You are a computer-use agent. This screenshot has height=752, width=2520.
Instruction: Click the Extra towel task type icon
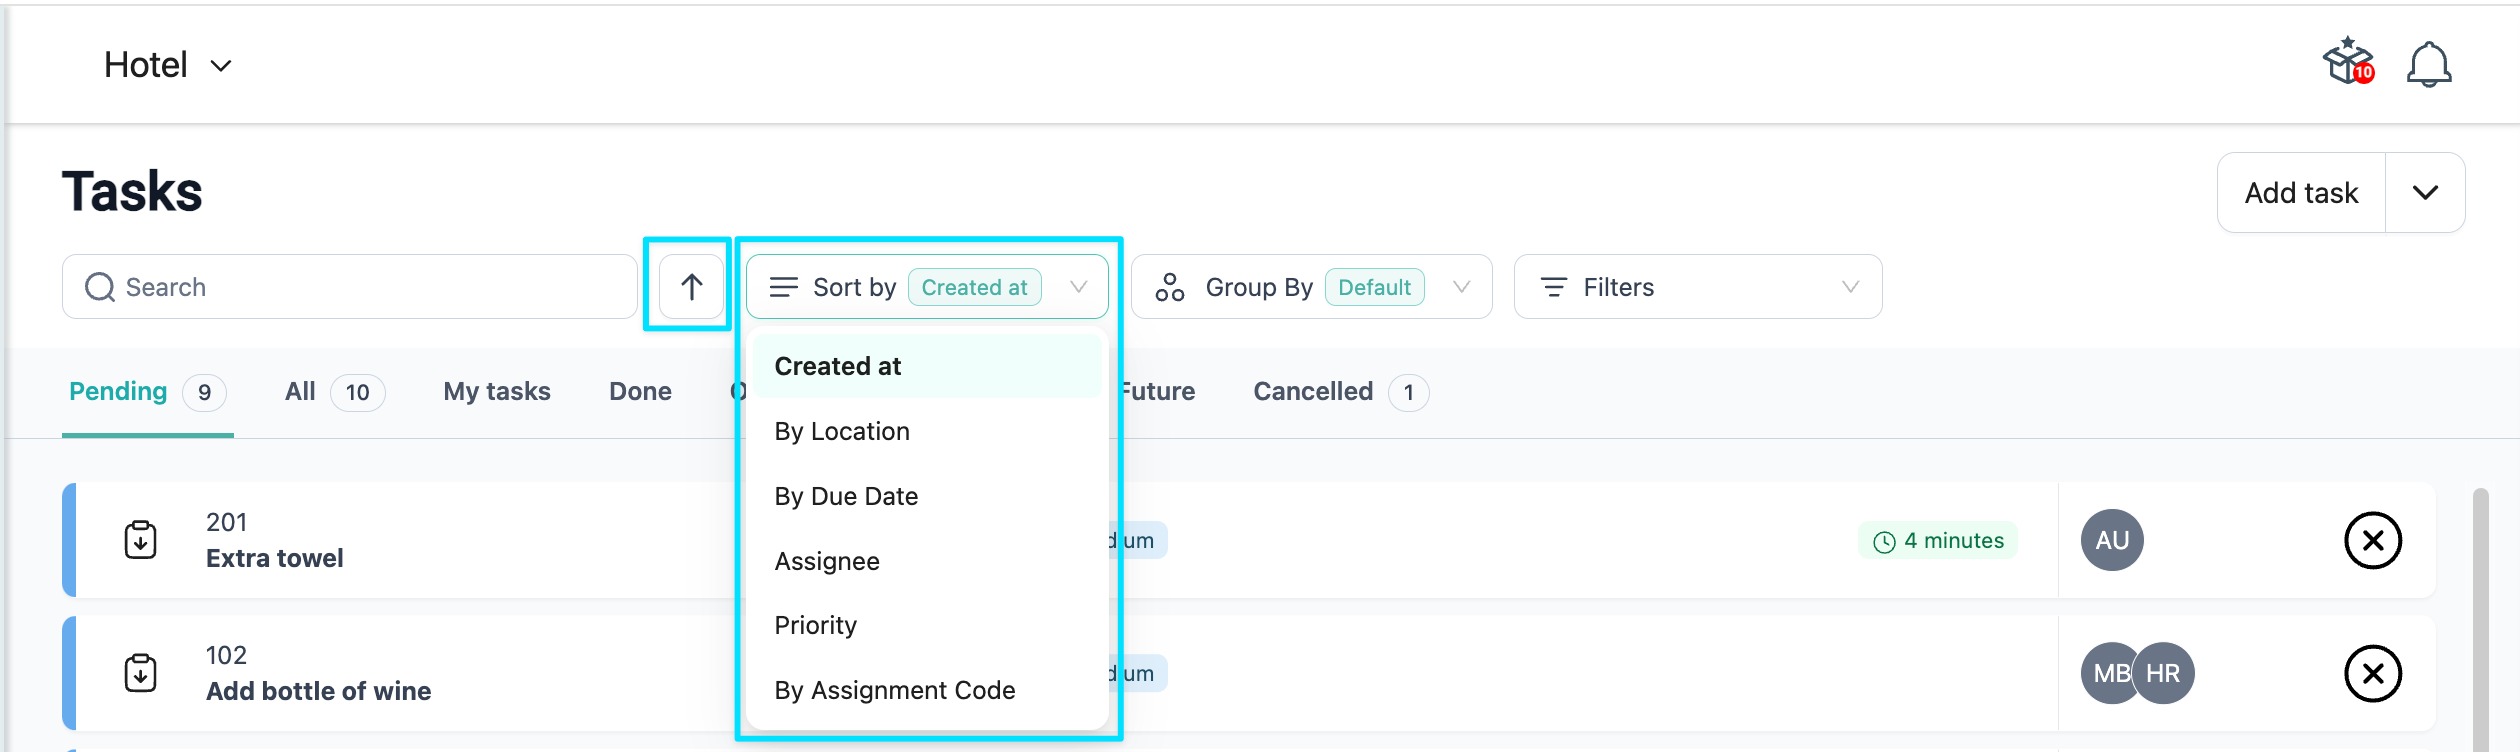pyautogui.click(x=141, y=540)
